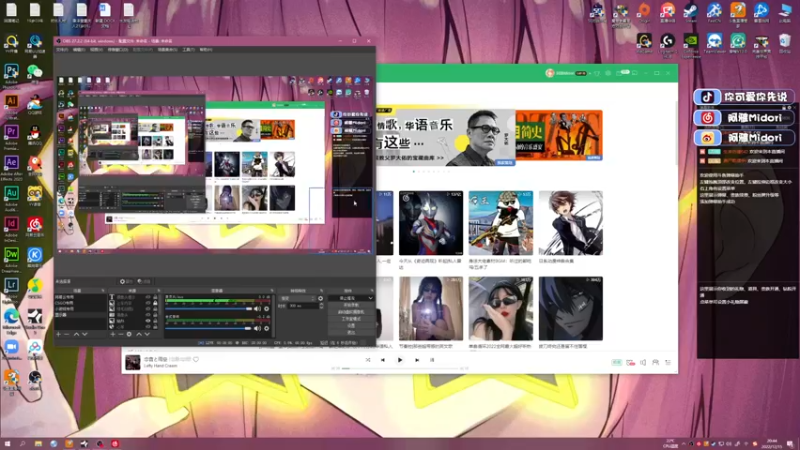Launch Adobe Photoshop from the desktop
This screenshot has width=800, height=450.
tap(11, 71)
